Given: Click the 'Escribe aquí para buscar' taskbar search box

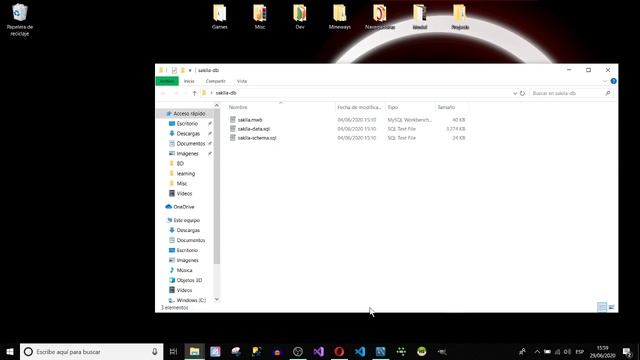Looking at the screenshot, I should pos(91,351).
